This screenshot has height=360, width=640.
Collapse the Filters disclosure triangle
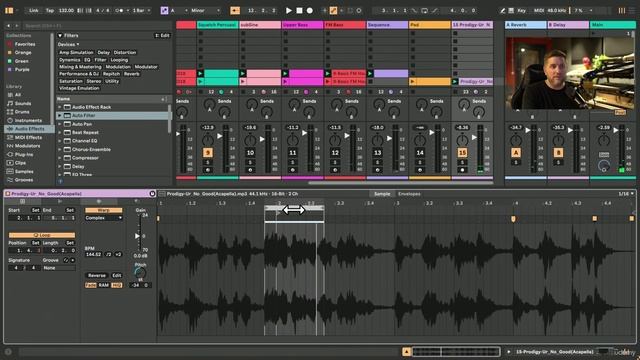pyautogui.click(x=60, y=36)
